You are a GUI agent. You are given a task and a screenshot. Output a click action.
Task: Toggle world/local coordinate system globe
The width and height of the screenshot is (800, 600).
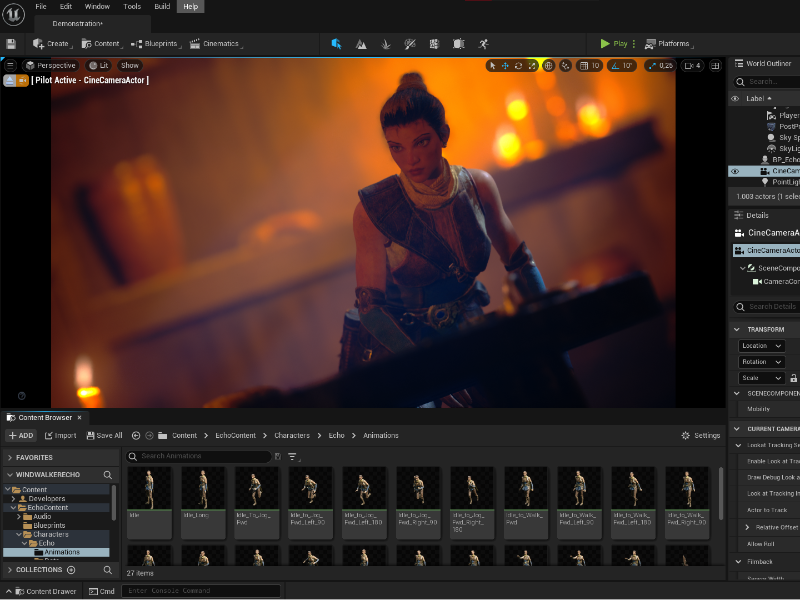pos(548,66)
